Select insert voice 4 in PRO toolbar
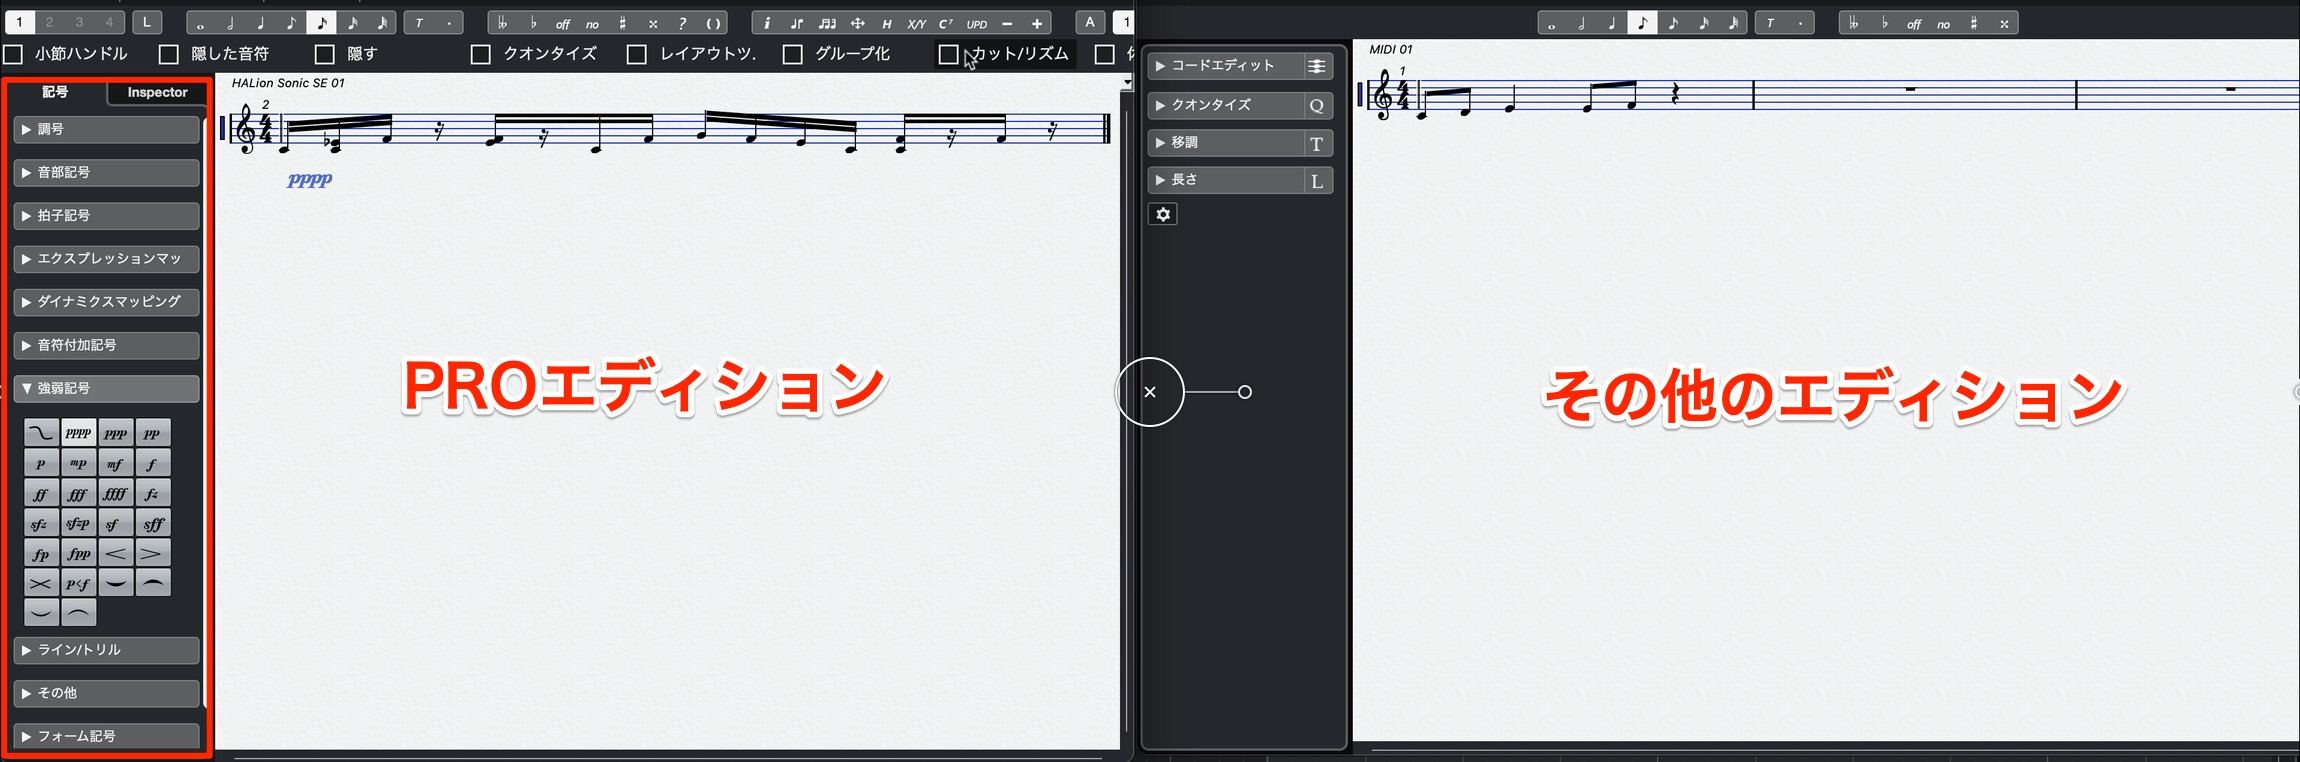The height and width of the screenshot is (762, 2300). [x=109, y=22]
